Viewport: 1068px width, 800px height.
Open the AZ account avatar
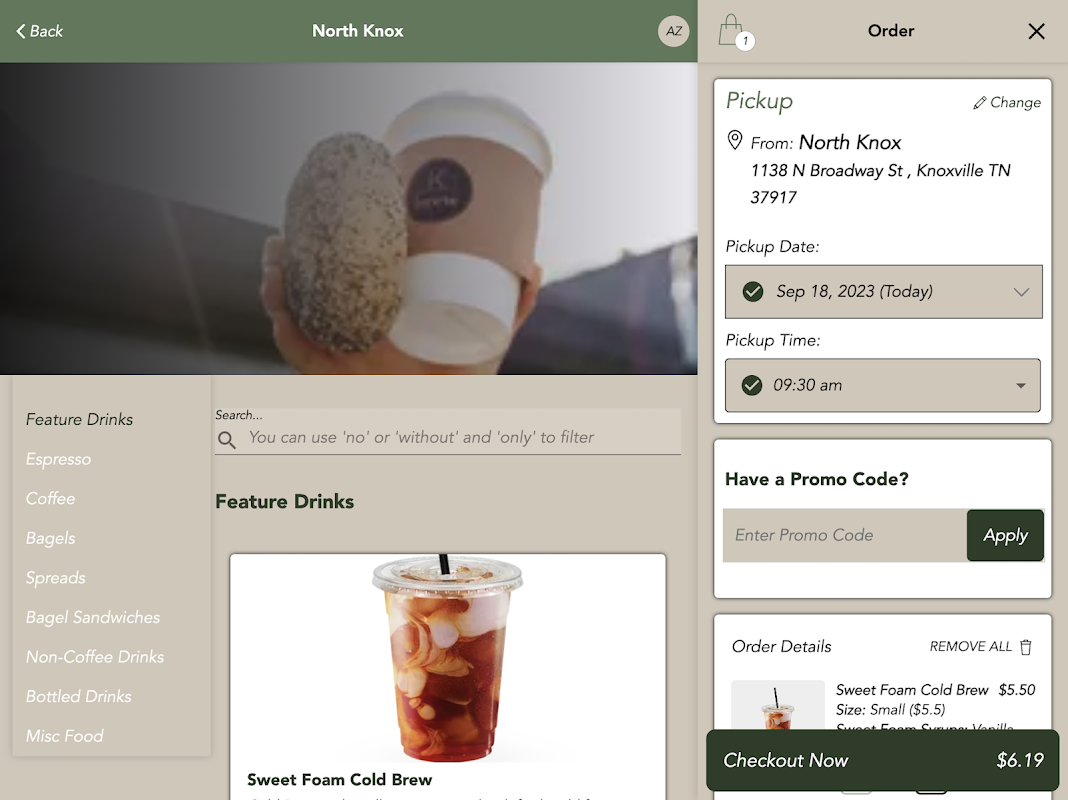pos(673,31)
